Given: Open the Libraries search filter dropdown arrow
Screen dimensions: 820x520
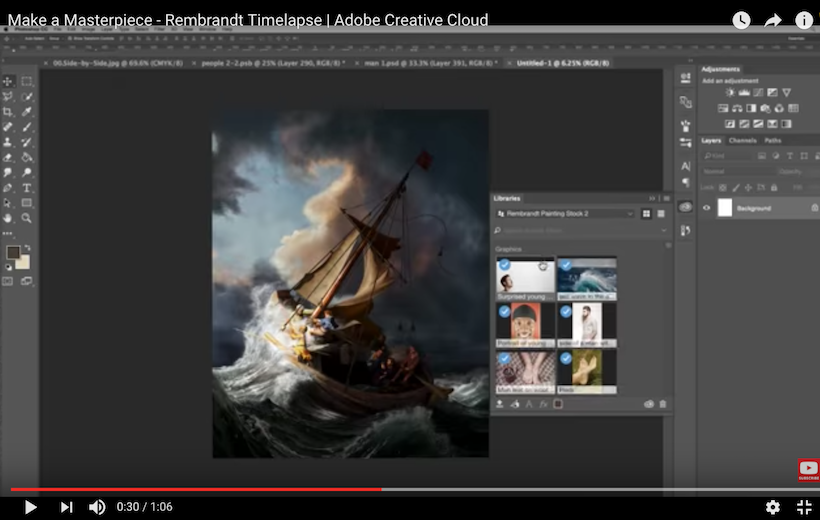Looking at the screenshot, I should click(664, 230).
